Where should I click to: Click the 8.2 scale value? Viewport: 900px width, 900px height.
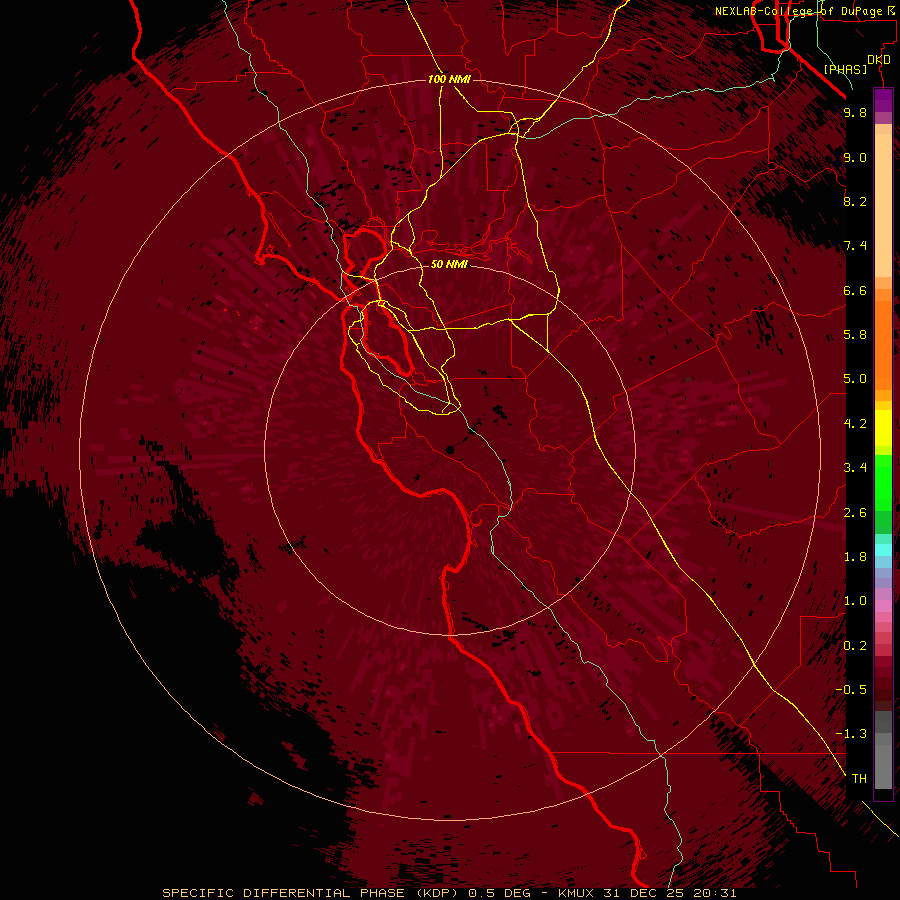[855, 201]
